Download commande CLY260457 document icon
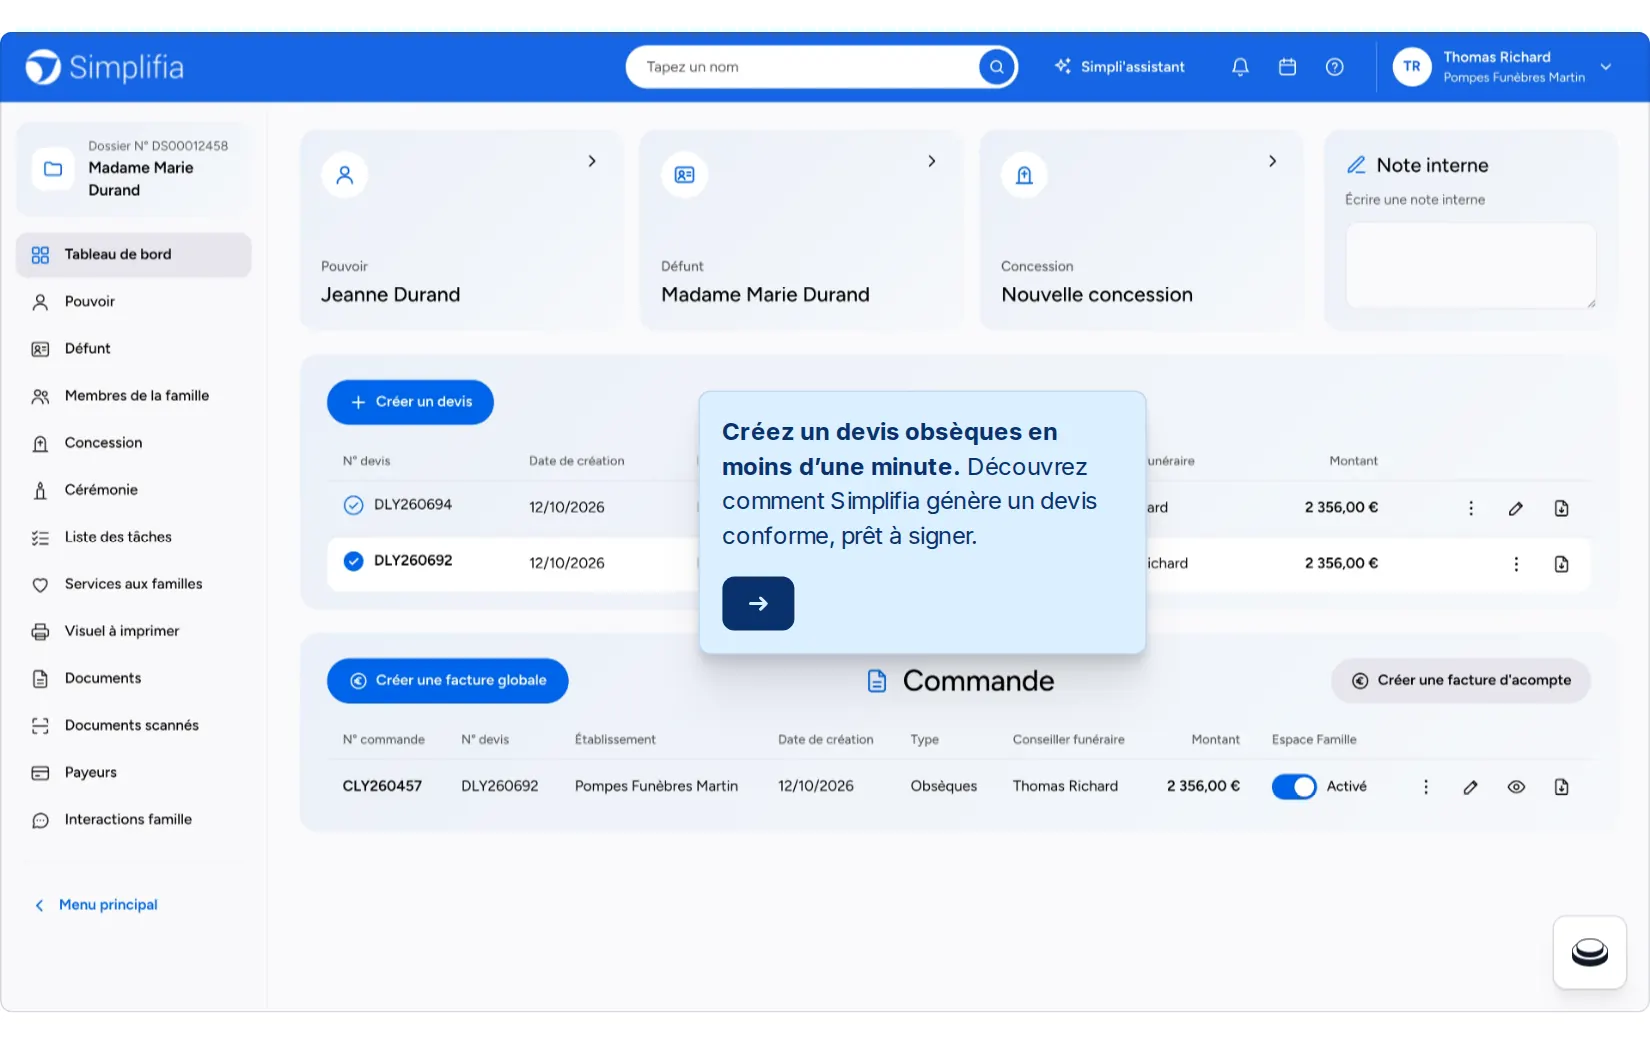This screenshot has height=1044, width=1650. pyautogui.click(x=1561, y=787)
